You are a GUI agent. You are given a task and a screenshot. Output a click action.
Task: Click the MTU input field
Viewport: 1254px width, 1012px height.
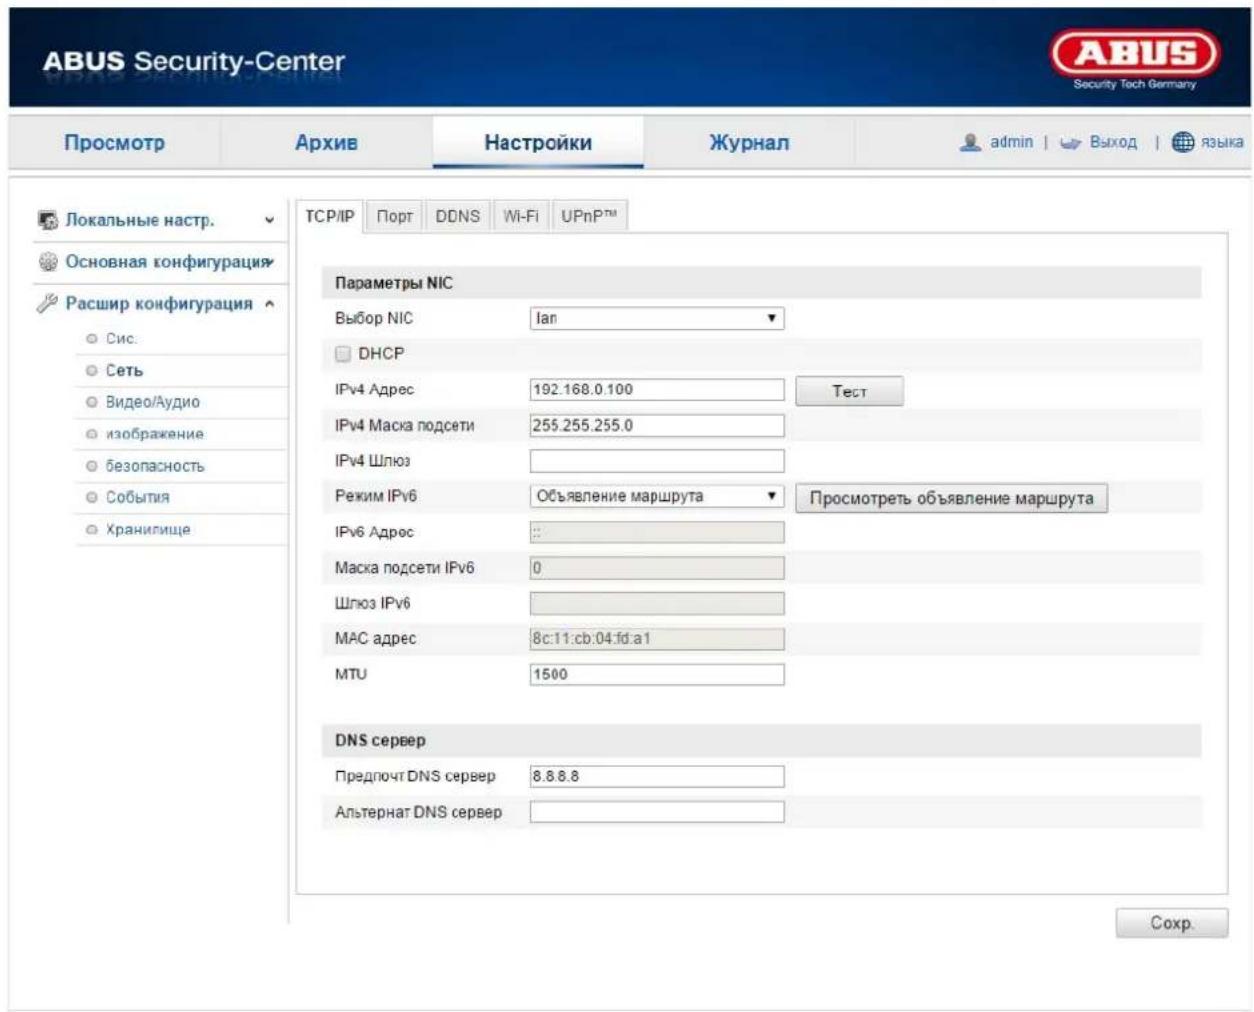coord(657,674)
